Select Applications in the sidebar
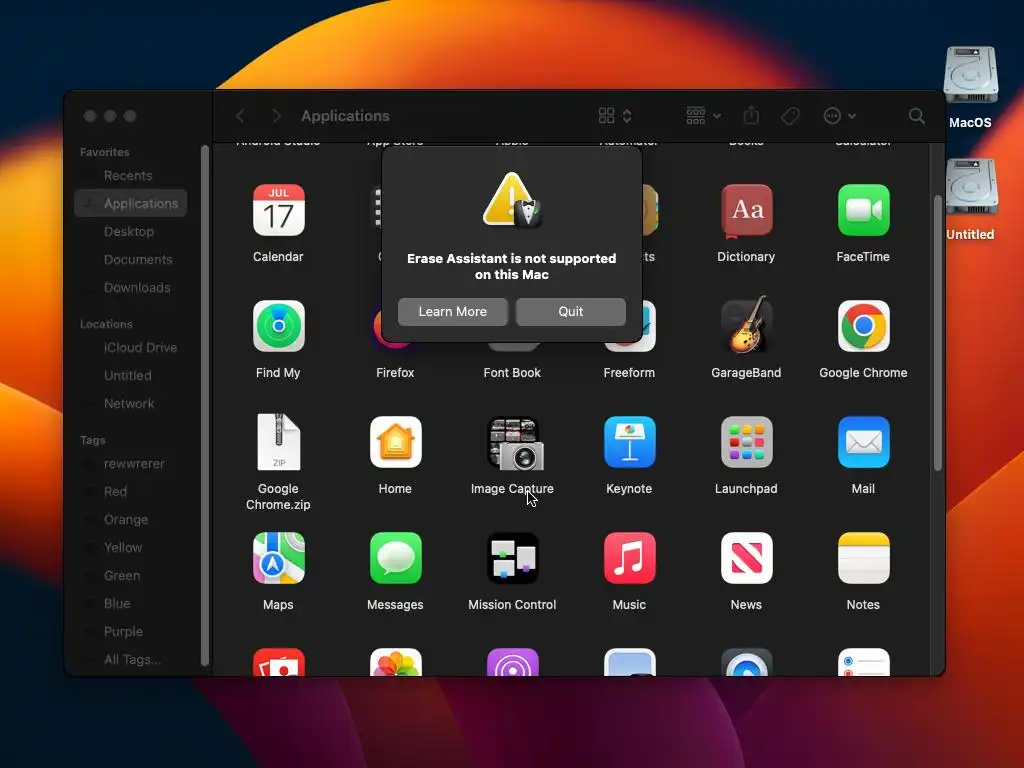 coord(131,203)
